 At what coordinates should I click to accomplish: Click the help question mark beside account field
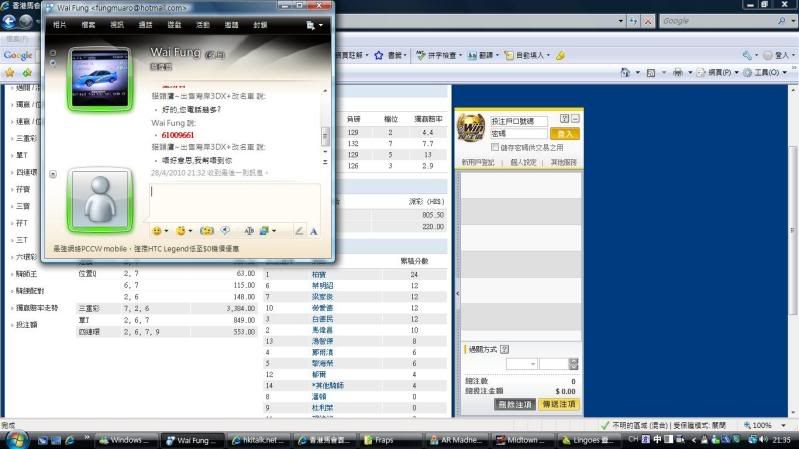(565, 118)
